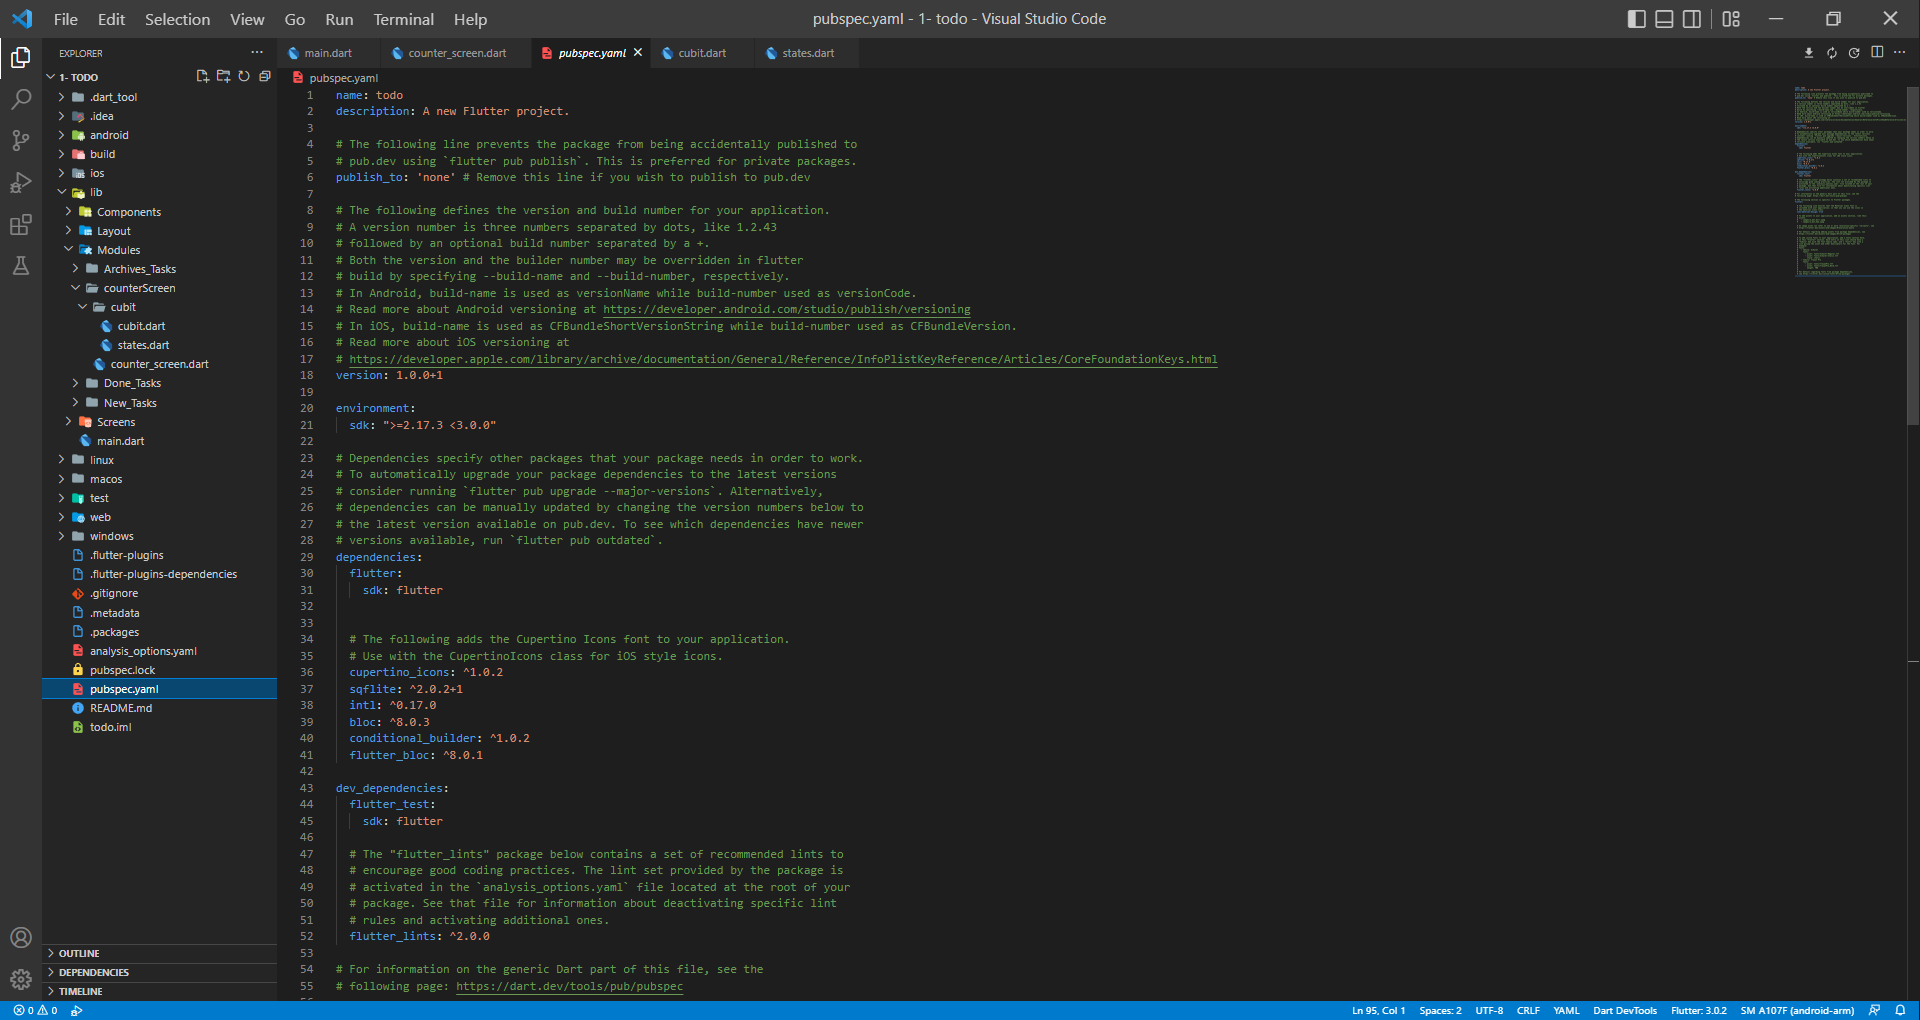Image resolution: width=1920 pixels, height=1020 pixels.
Task: Open the Terminal menu
Action: coord(403,19)
